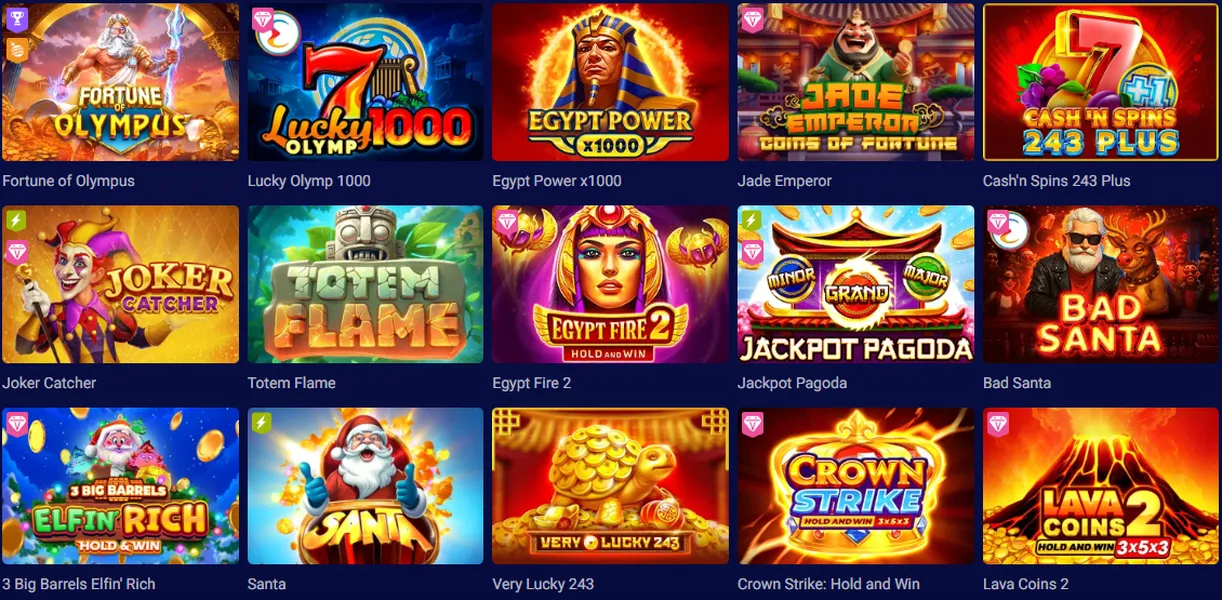Click the diamond badge on Jade Emperor
The width and height of the screenshot is (1222, 600).
point(752,20)
